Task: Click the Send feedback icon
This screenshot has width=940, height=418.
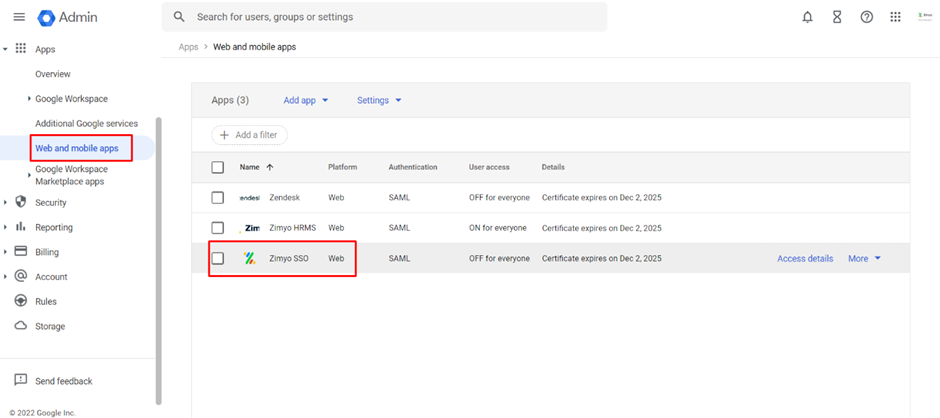Action: click(20, 380)
